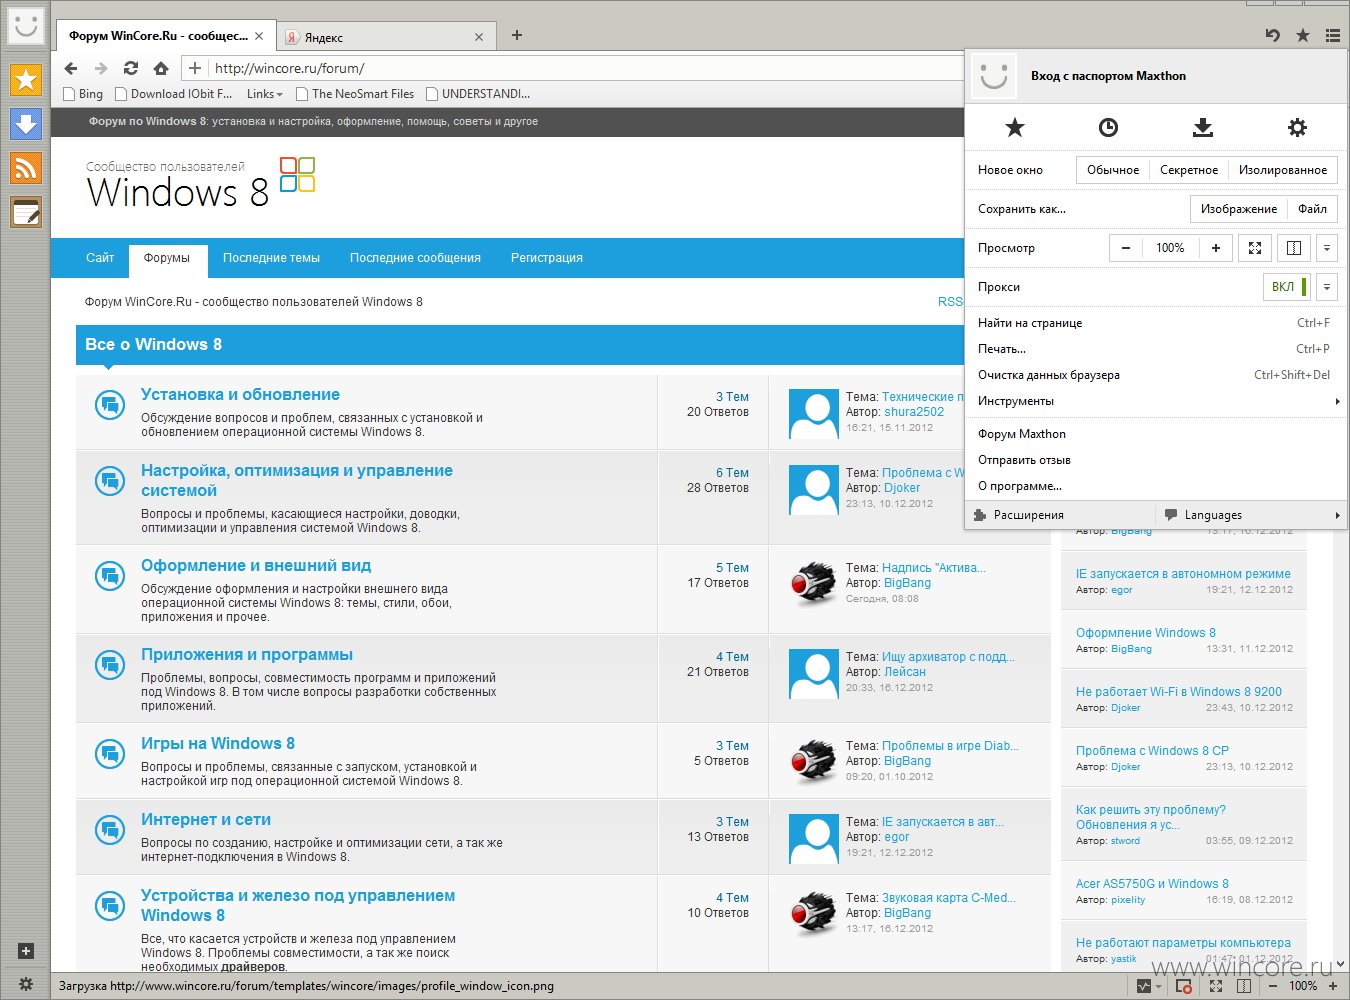
Task: Expand Инструменты submenu
Action: pos(1156,401)
